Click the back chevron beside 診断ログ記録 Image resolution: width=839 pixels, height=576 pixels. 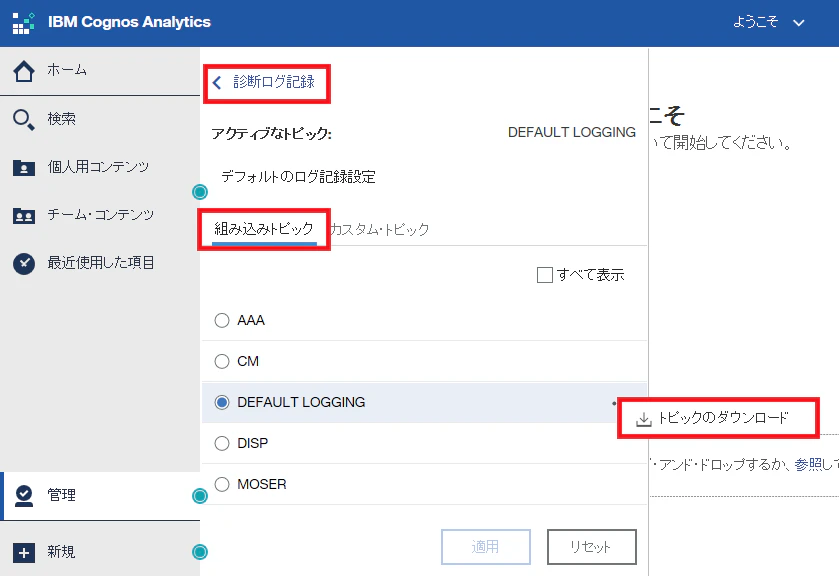click(217, 82)
